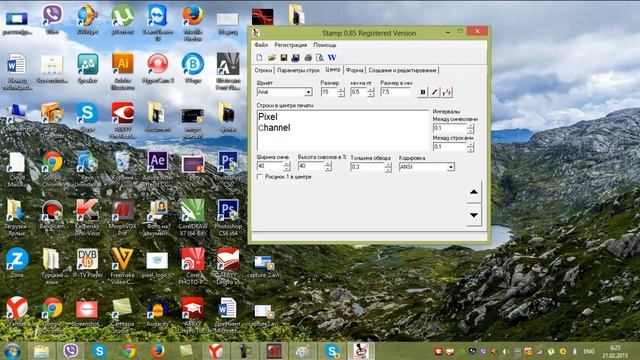Increase symbol width 40 spinner
The image size is (640, 360).
287,164
